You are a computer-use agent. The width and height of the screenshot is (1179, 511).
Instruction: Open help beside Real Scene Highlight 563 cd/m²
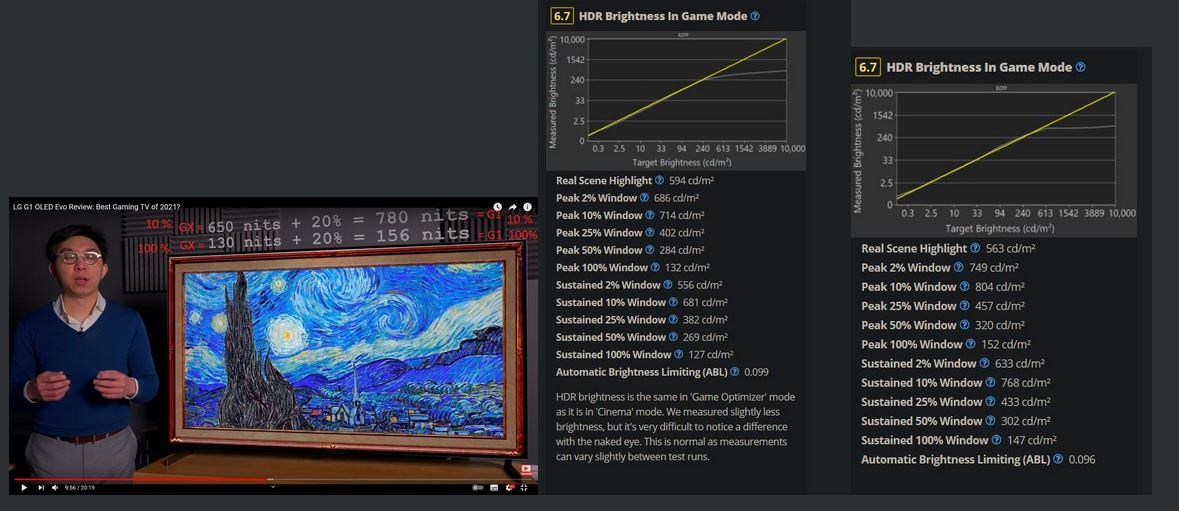(x=975, y=248)
